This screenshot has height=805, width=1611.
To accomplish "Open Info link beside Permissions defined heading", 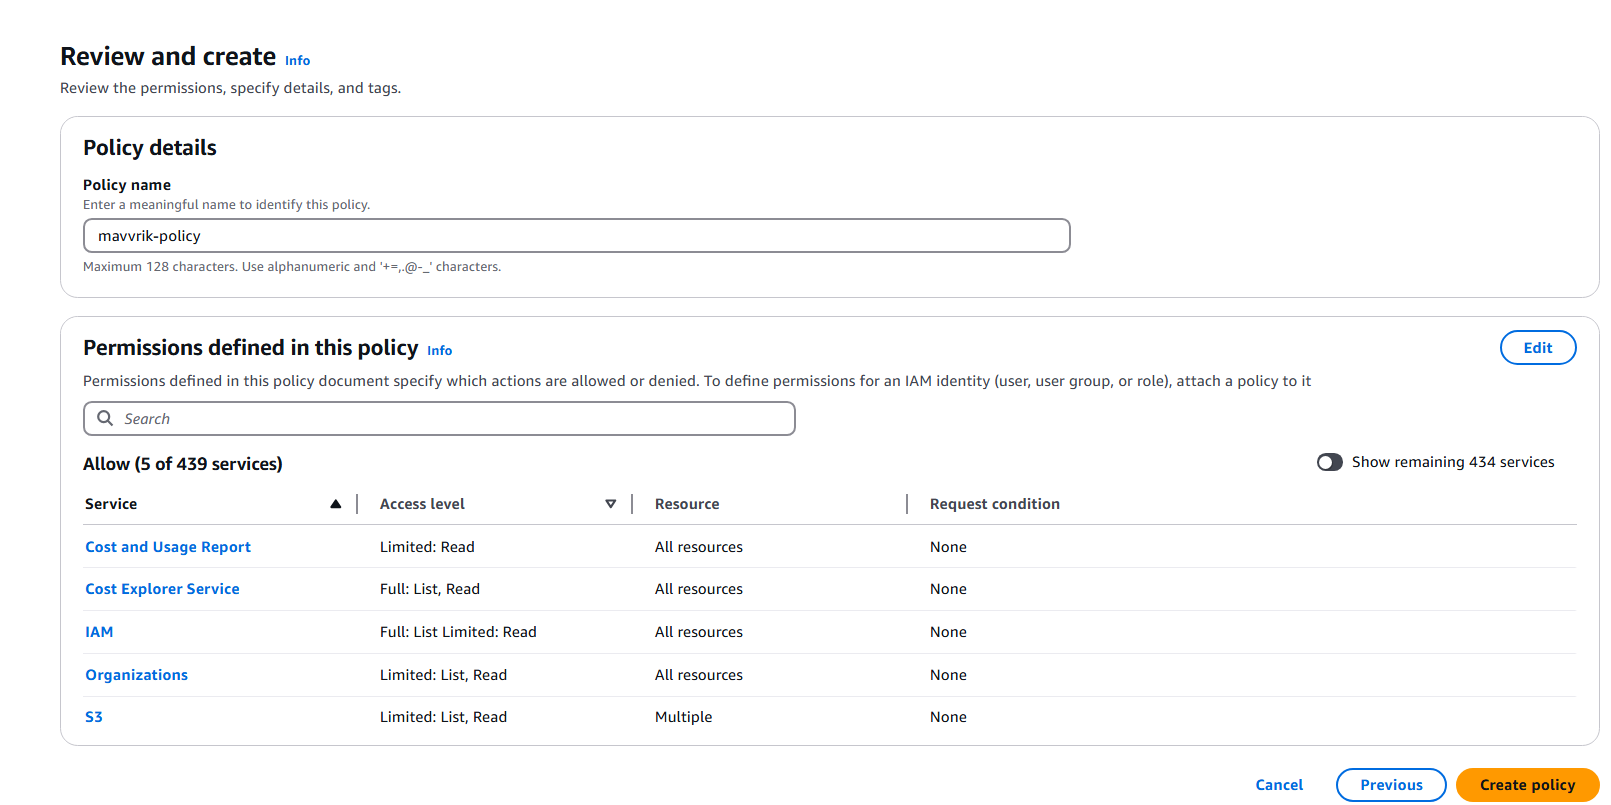I will [x=439, y=351].
